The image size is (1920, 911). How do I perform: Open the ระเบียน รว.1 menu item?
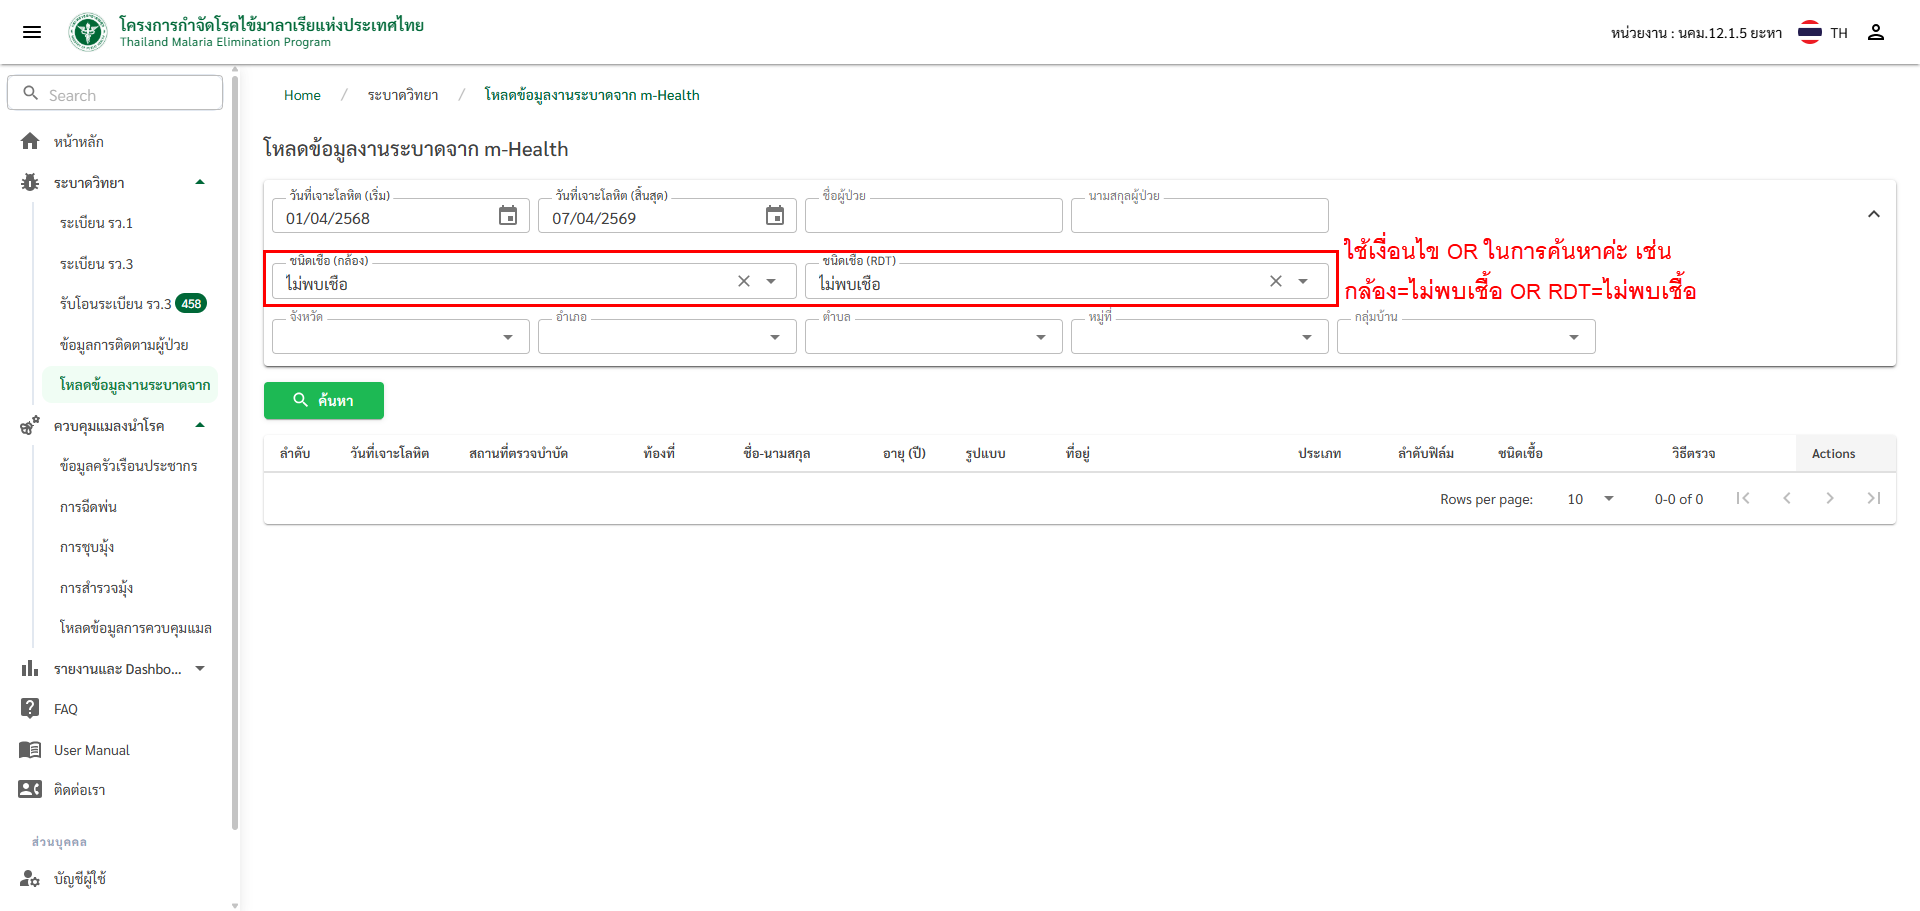click(96, 223)
